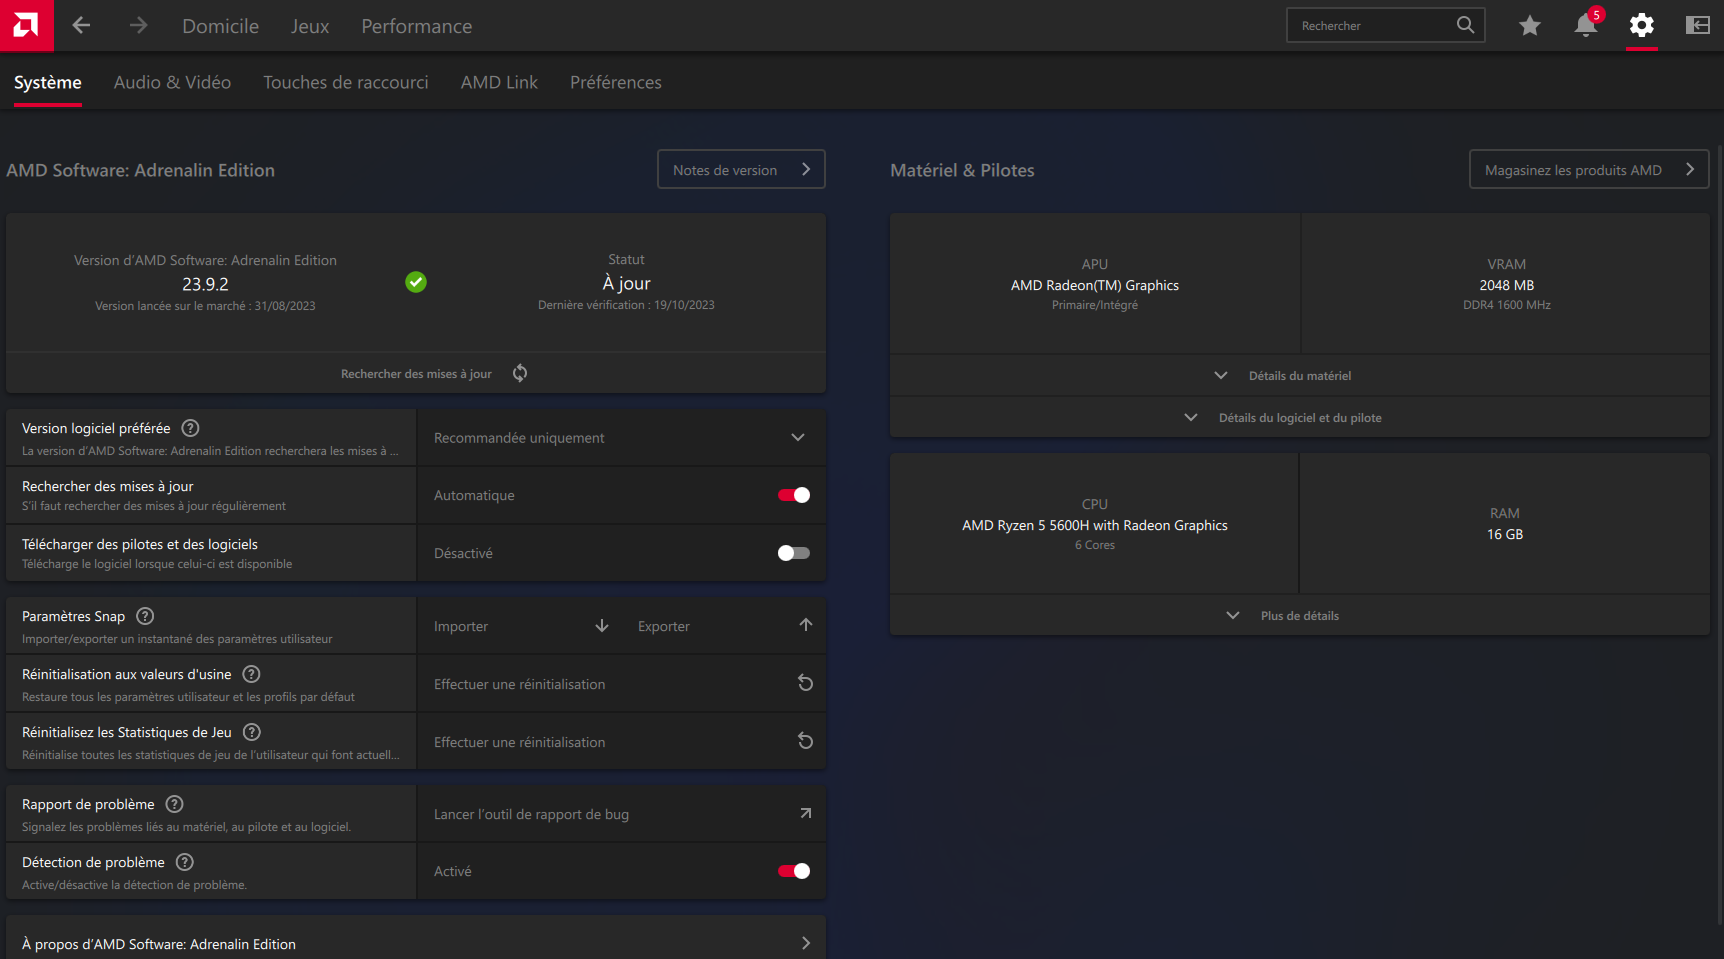This screenshot has width=1724, height=959.
Task: Click the À jour status text
Action: (x=626, y=283)
